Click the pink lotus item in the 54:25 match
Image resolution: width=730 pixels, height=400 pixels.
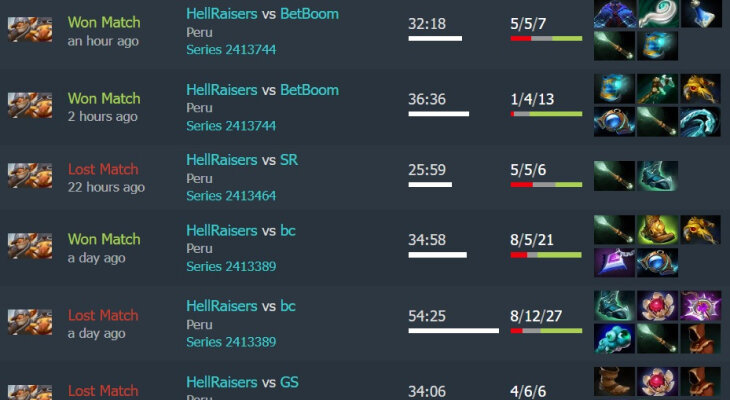click(x=657, y=306)
